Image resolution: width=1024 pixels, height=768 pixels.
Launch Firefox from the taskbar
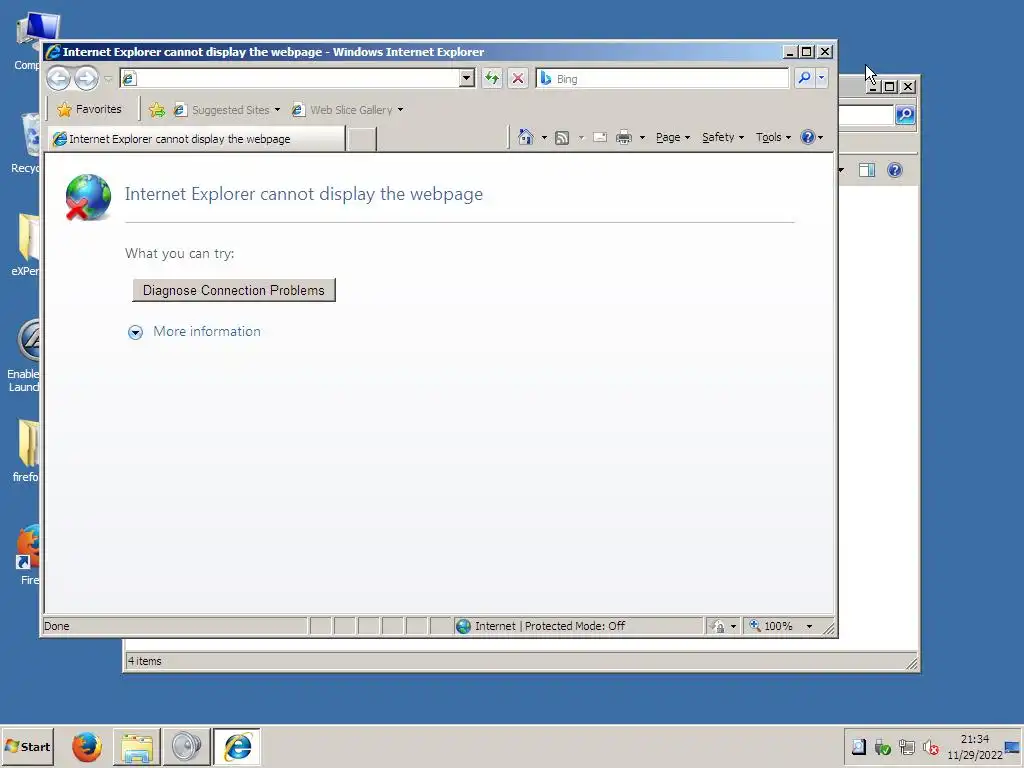click(87, 747)
